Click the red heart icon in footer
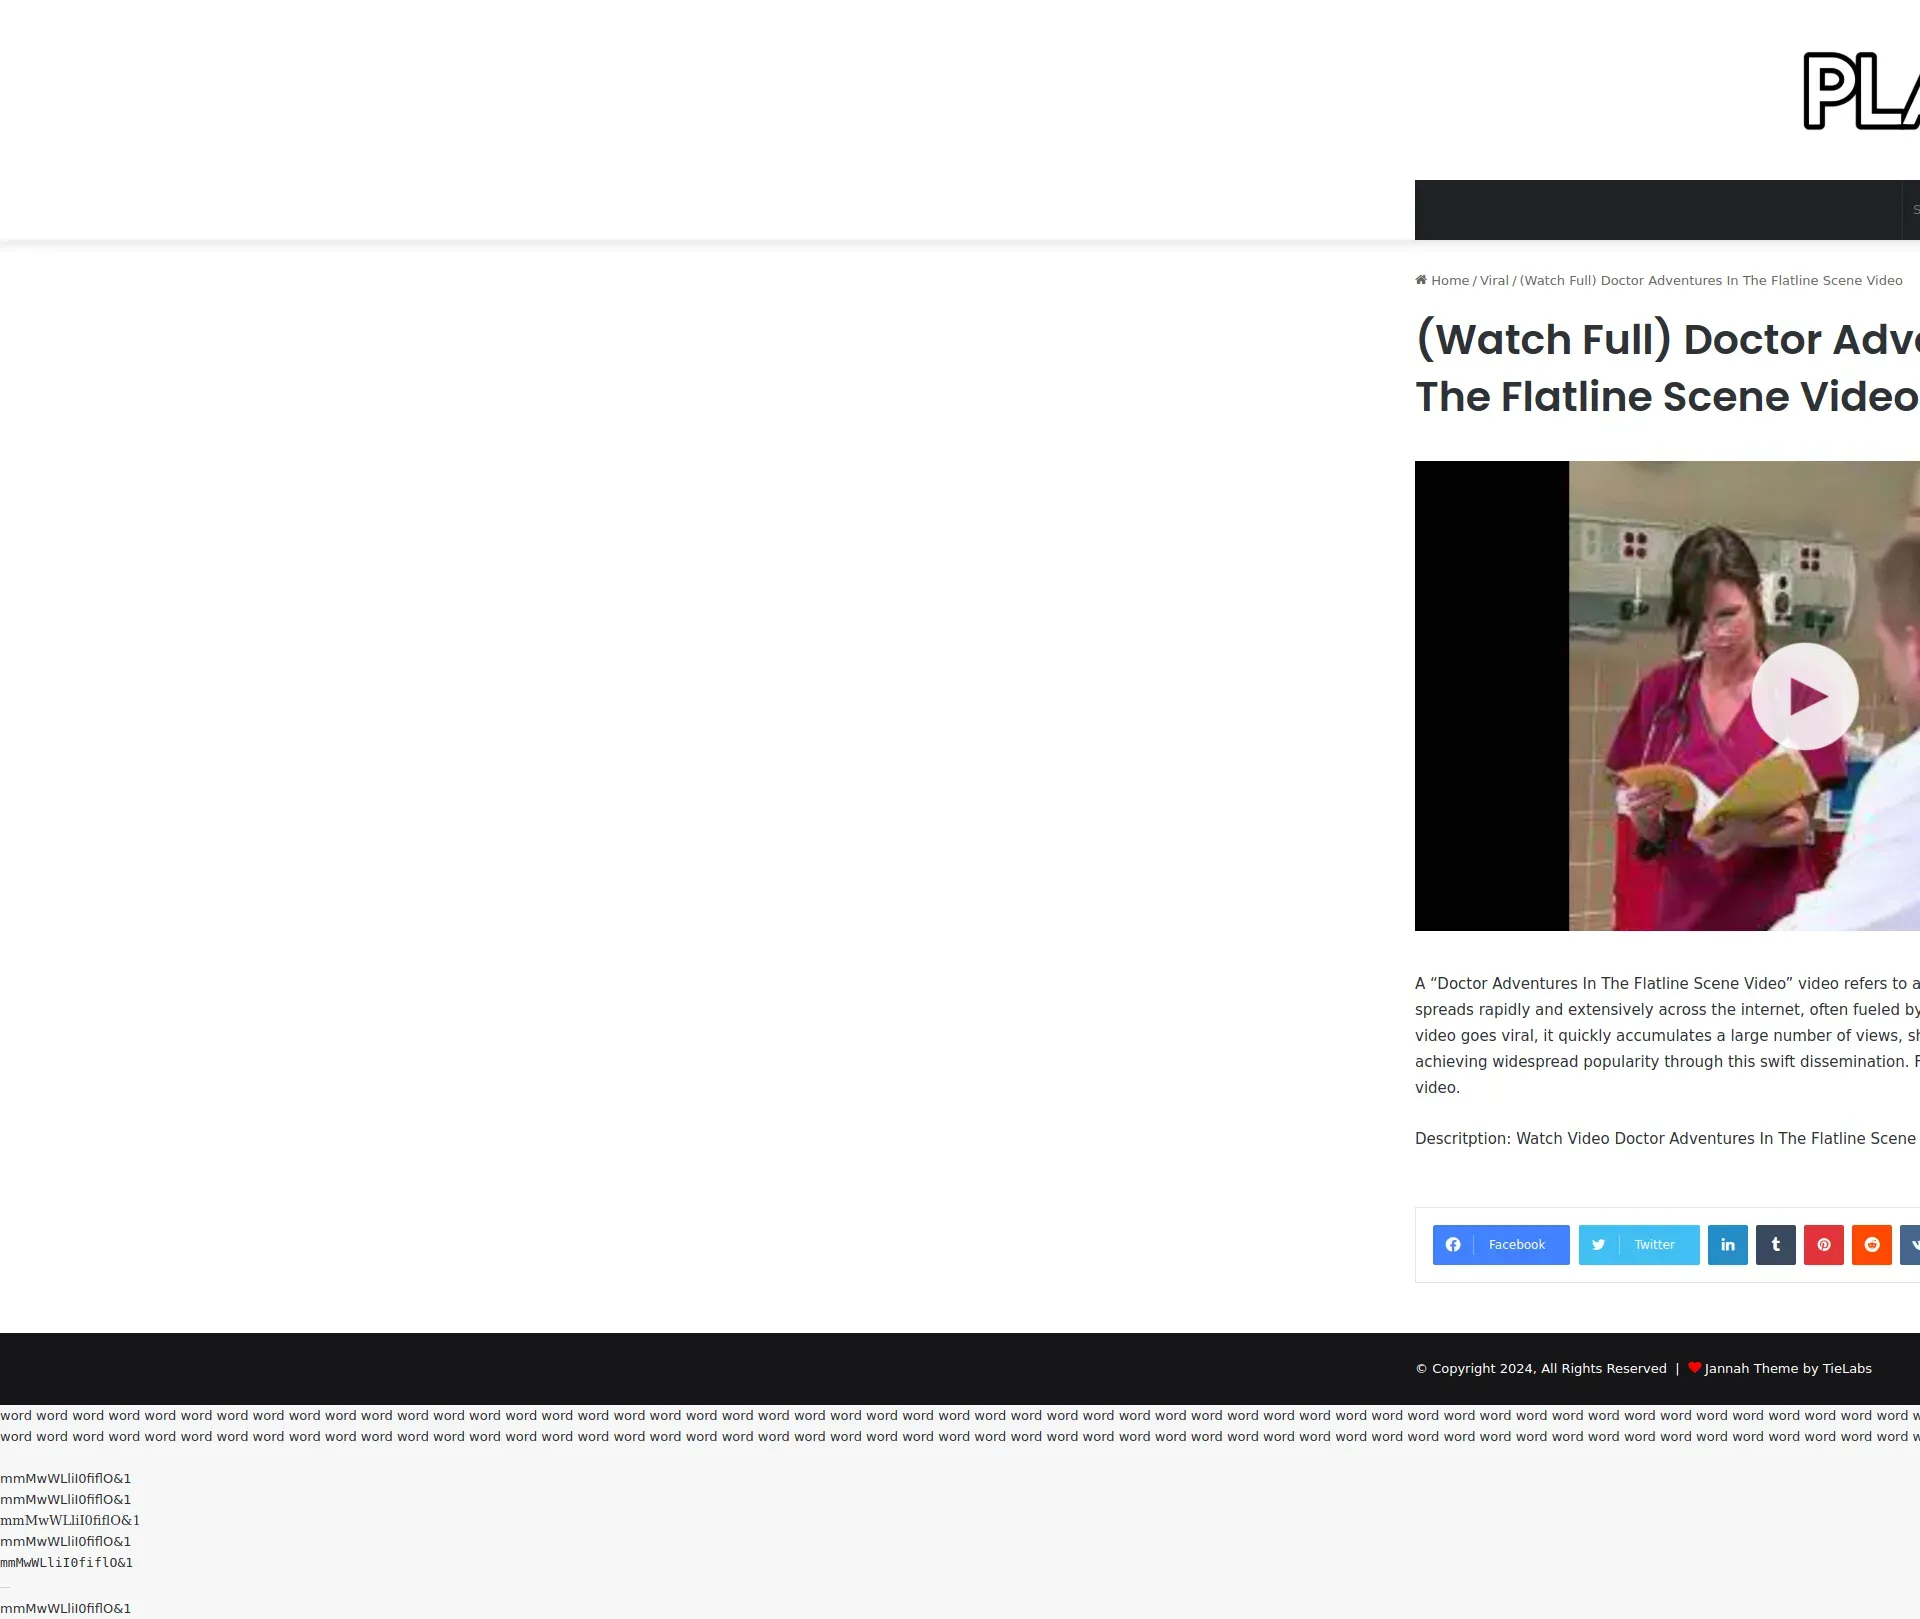Image resolution: width=1920 pixels, height=1619 pixels. pos(1694,1368)
